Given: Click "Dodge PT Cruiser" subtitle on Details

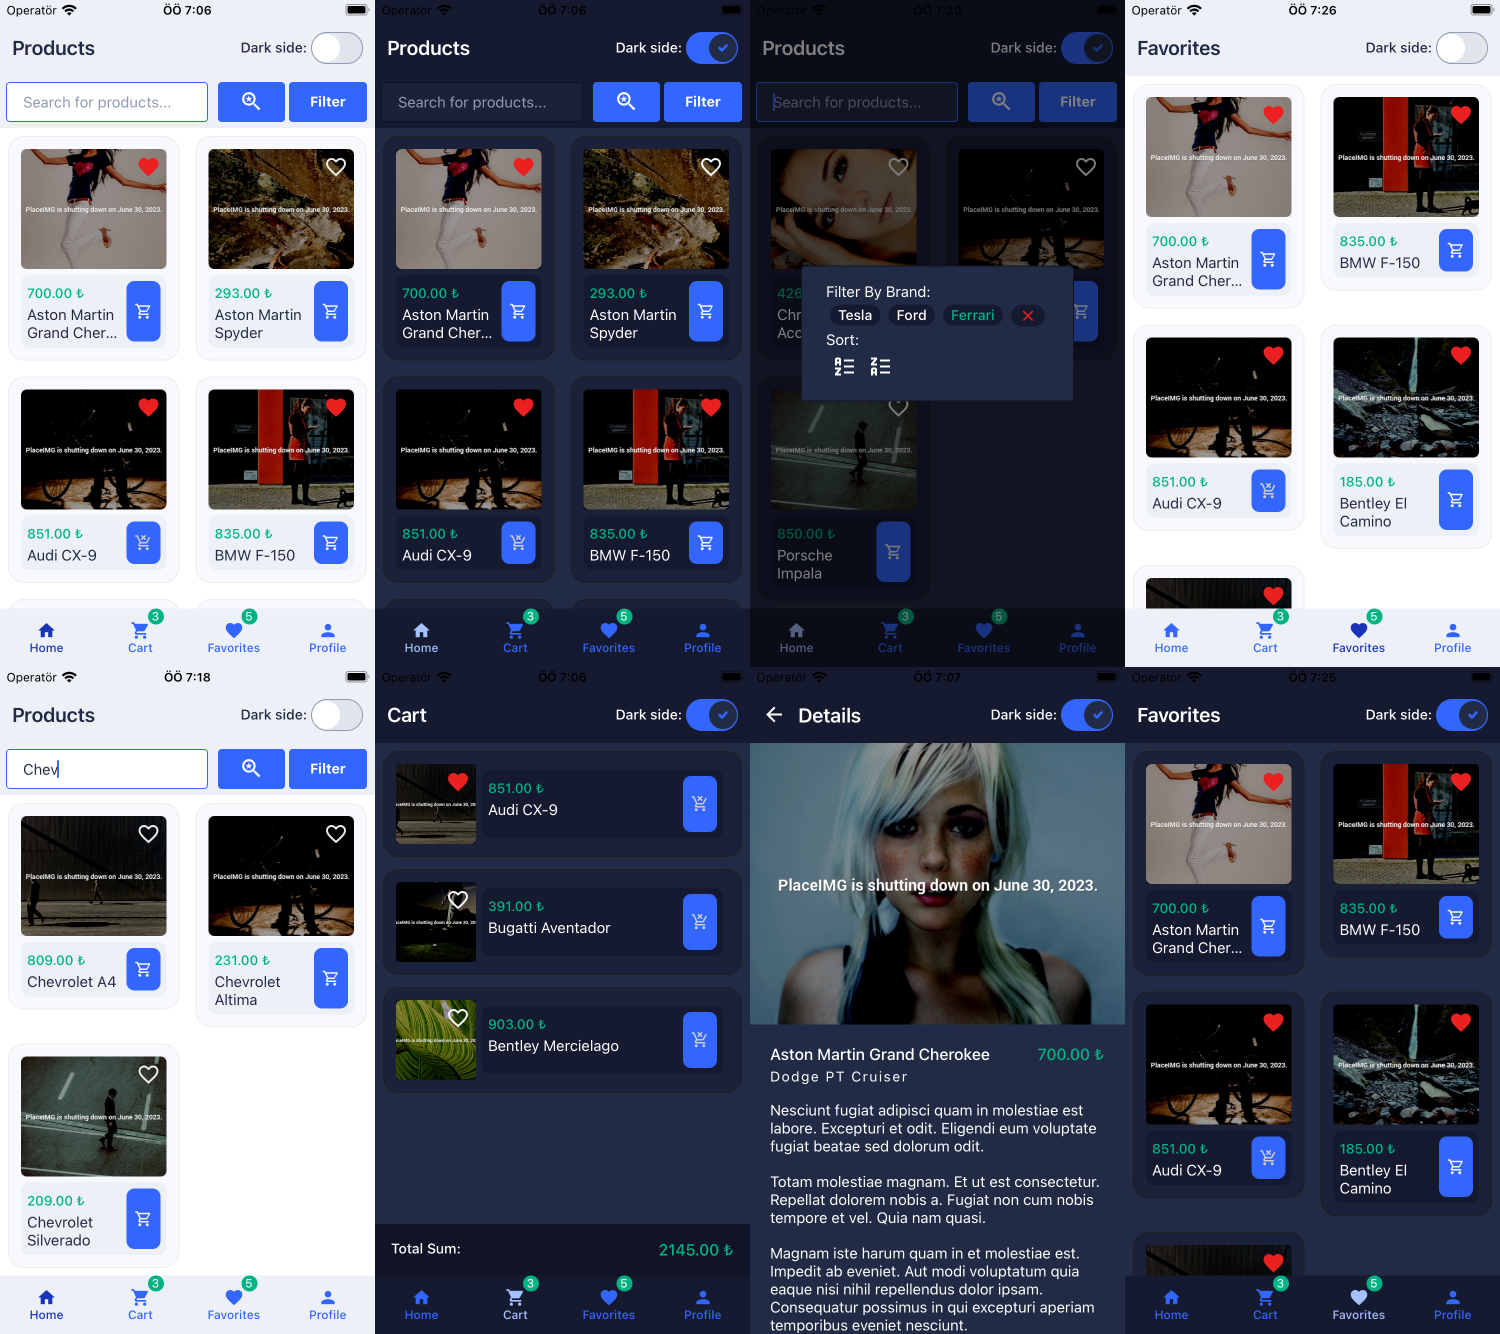Looking at the screenshot, I should [839, 1077].
